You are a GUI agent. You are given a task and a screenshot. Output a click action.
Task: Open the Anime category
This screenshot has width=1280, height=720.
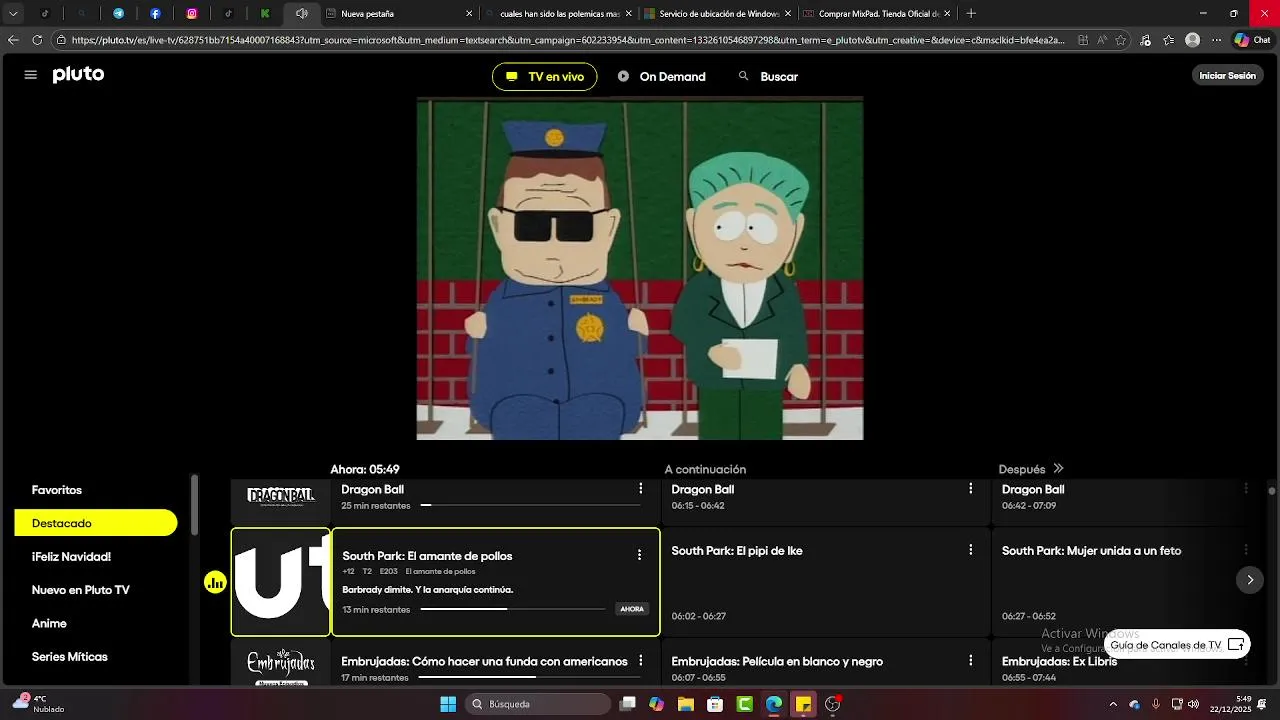click(x=49, y=623)
